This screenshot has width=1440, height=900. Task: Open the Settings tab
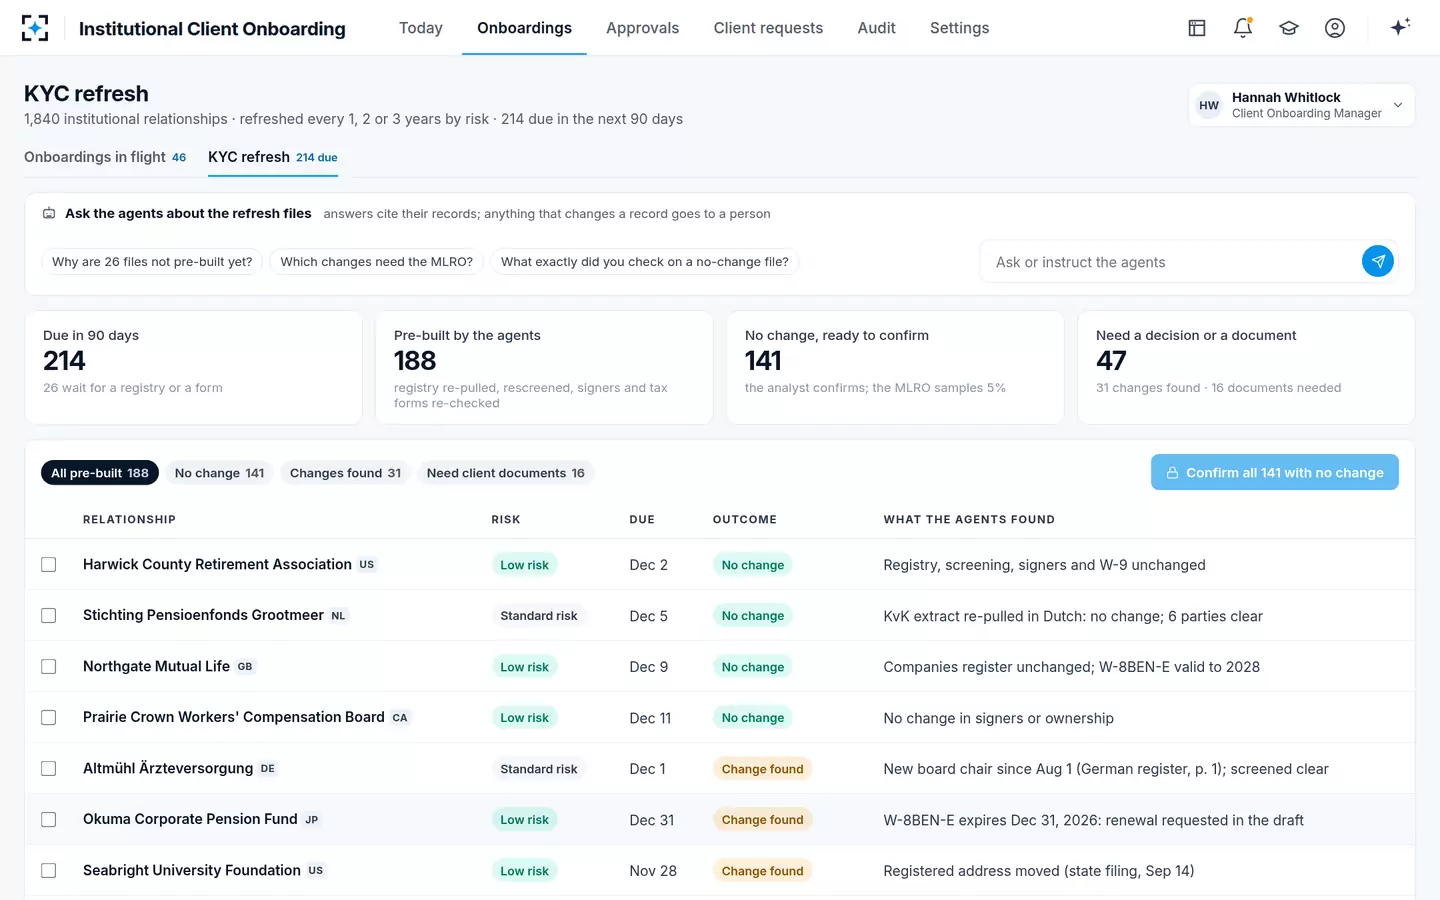(x=959, y=28)
